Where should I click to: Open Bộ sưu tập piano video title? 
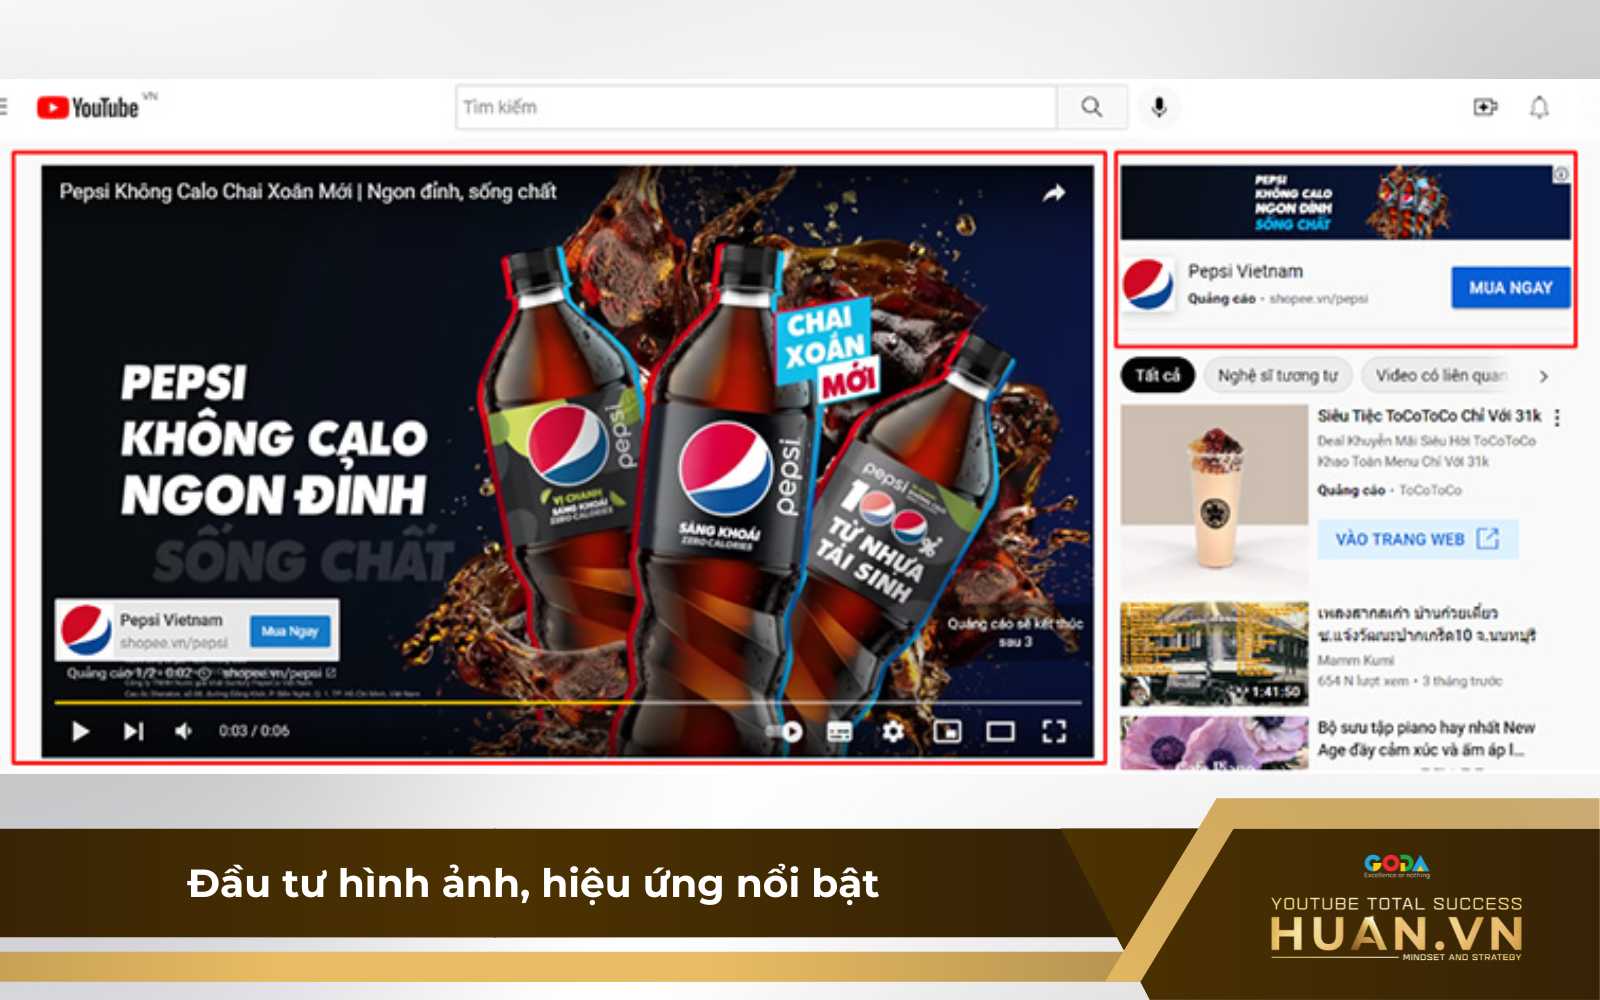1426,739
